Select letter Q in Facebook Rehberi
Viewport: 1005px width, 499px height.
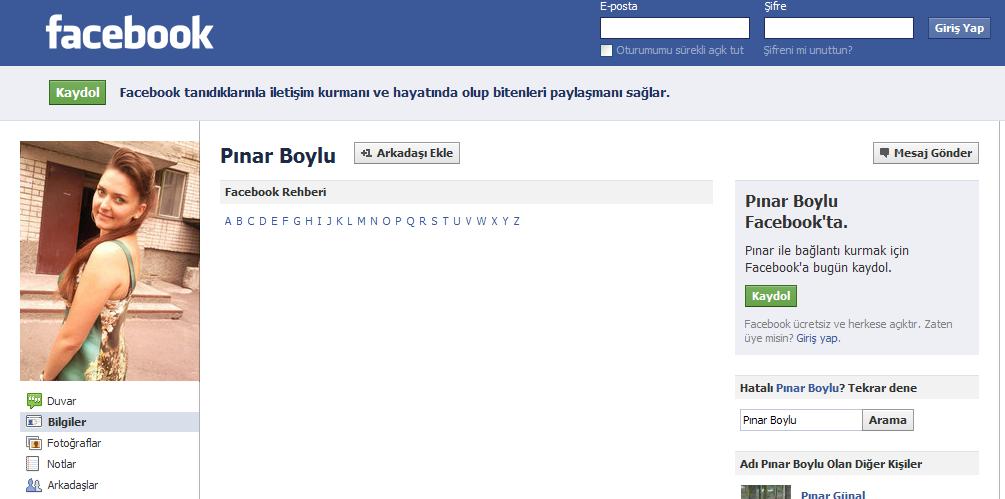410,222
